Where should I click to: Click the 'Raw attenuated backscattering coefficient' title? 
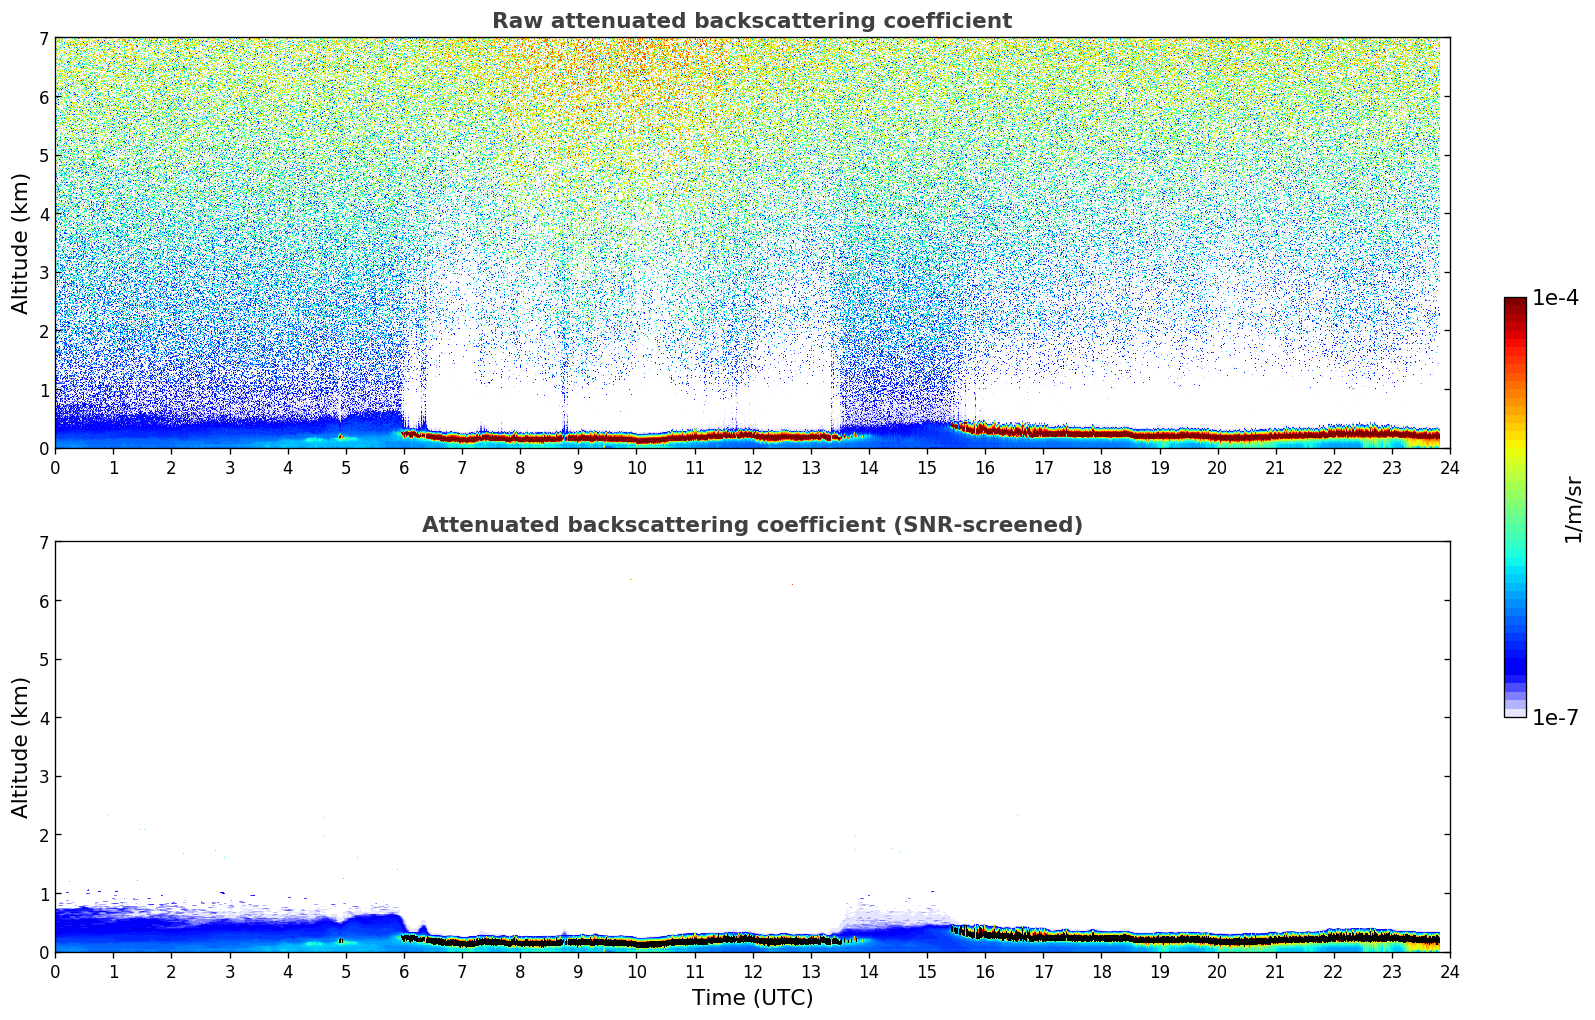(x=752, y=21)
